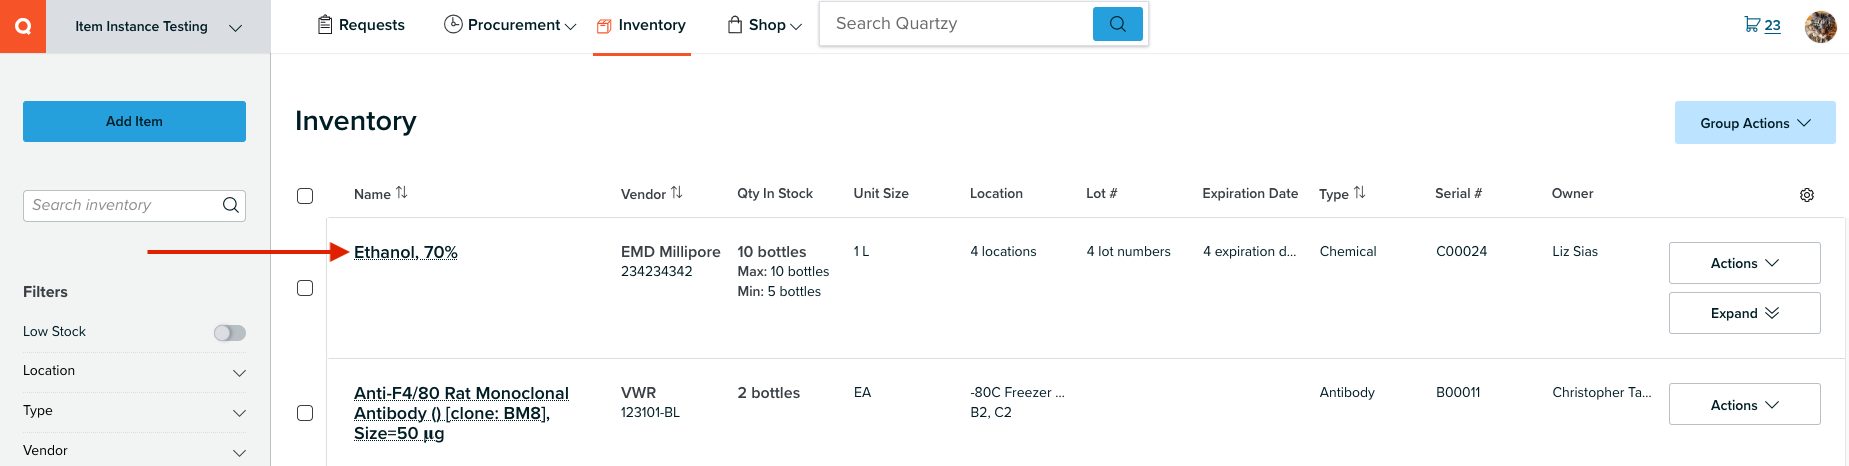Viewport: 1849px width, 466px height.
Task: Click the blue search magnifier button
Action: coord(1118,24)
